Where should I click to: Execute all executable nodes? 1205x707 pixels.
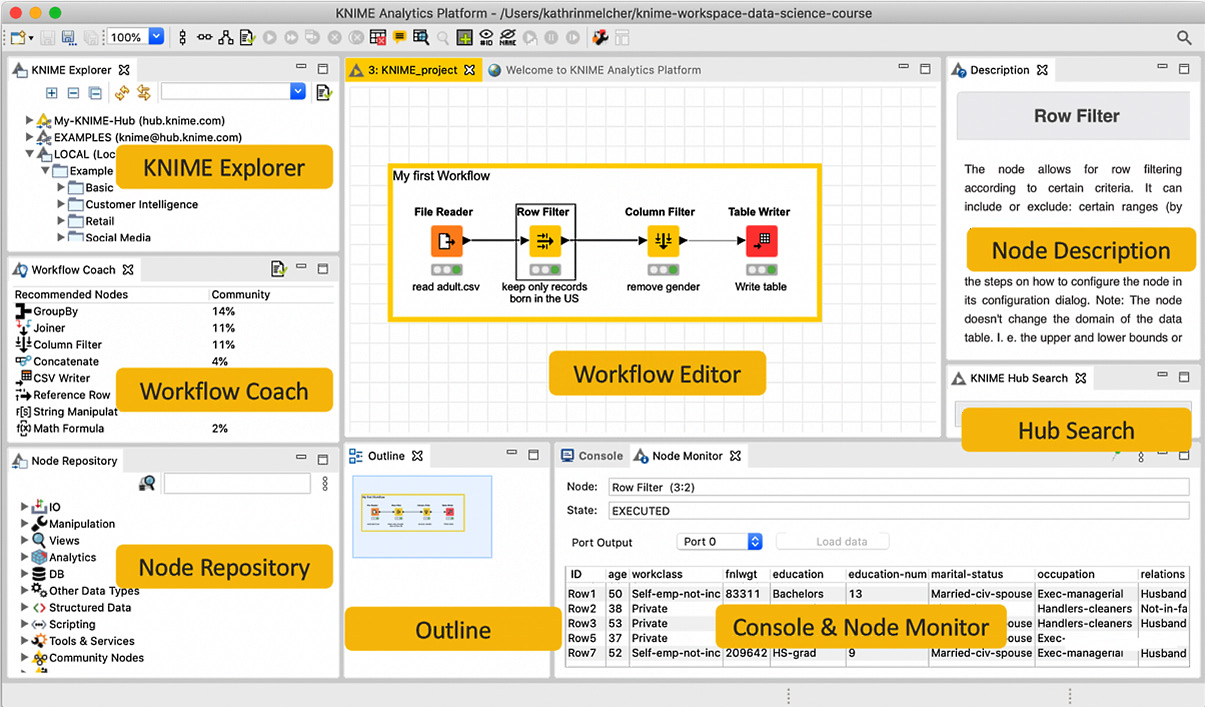[x=290, y=37]
